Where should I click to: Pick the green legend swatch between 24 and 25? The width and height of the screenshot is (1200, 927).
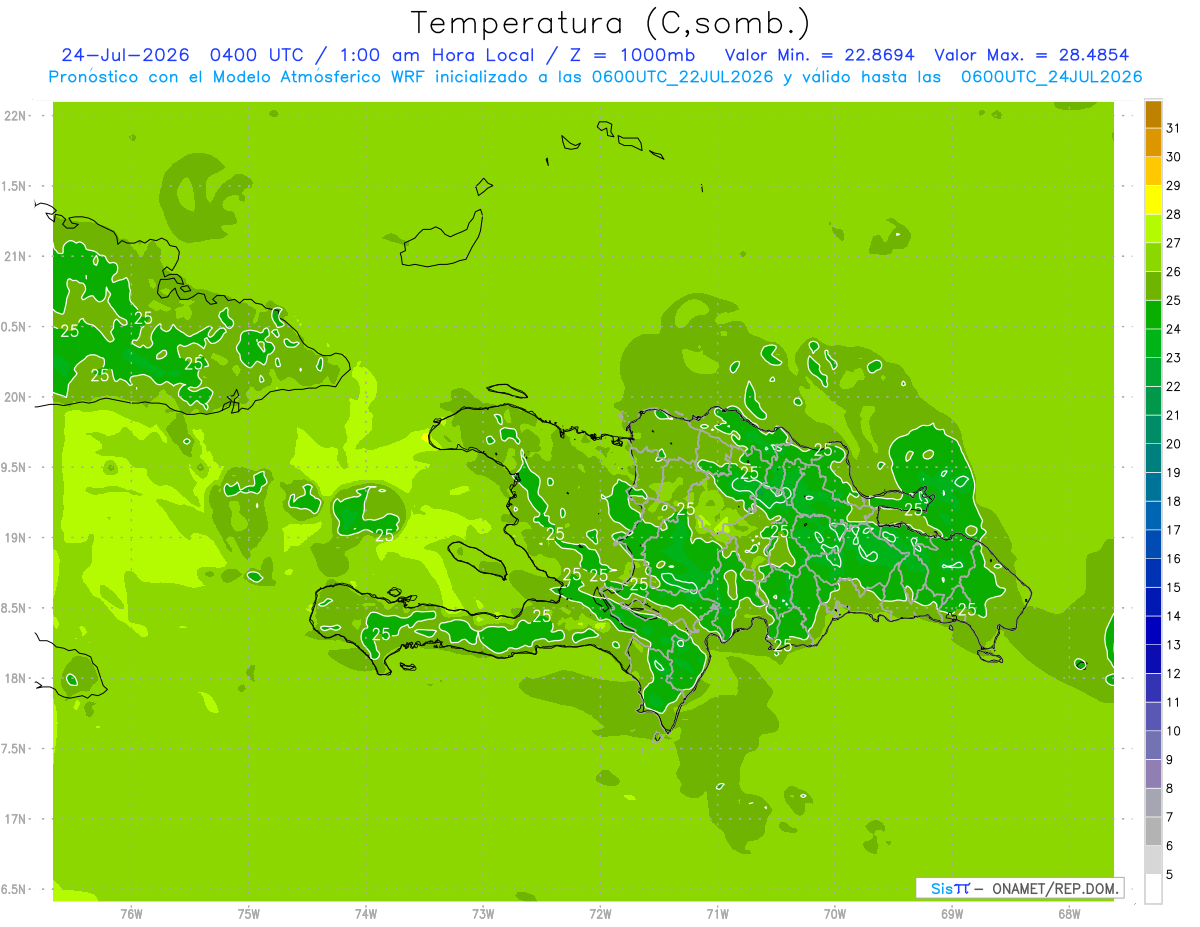(x=1153, y=315)
